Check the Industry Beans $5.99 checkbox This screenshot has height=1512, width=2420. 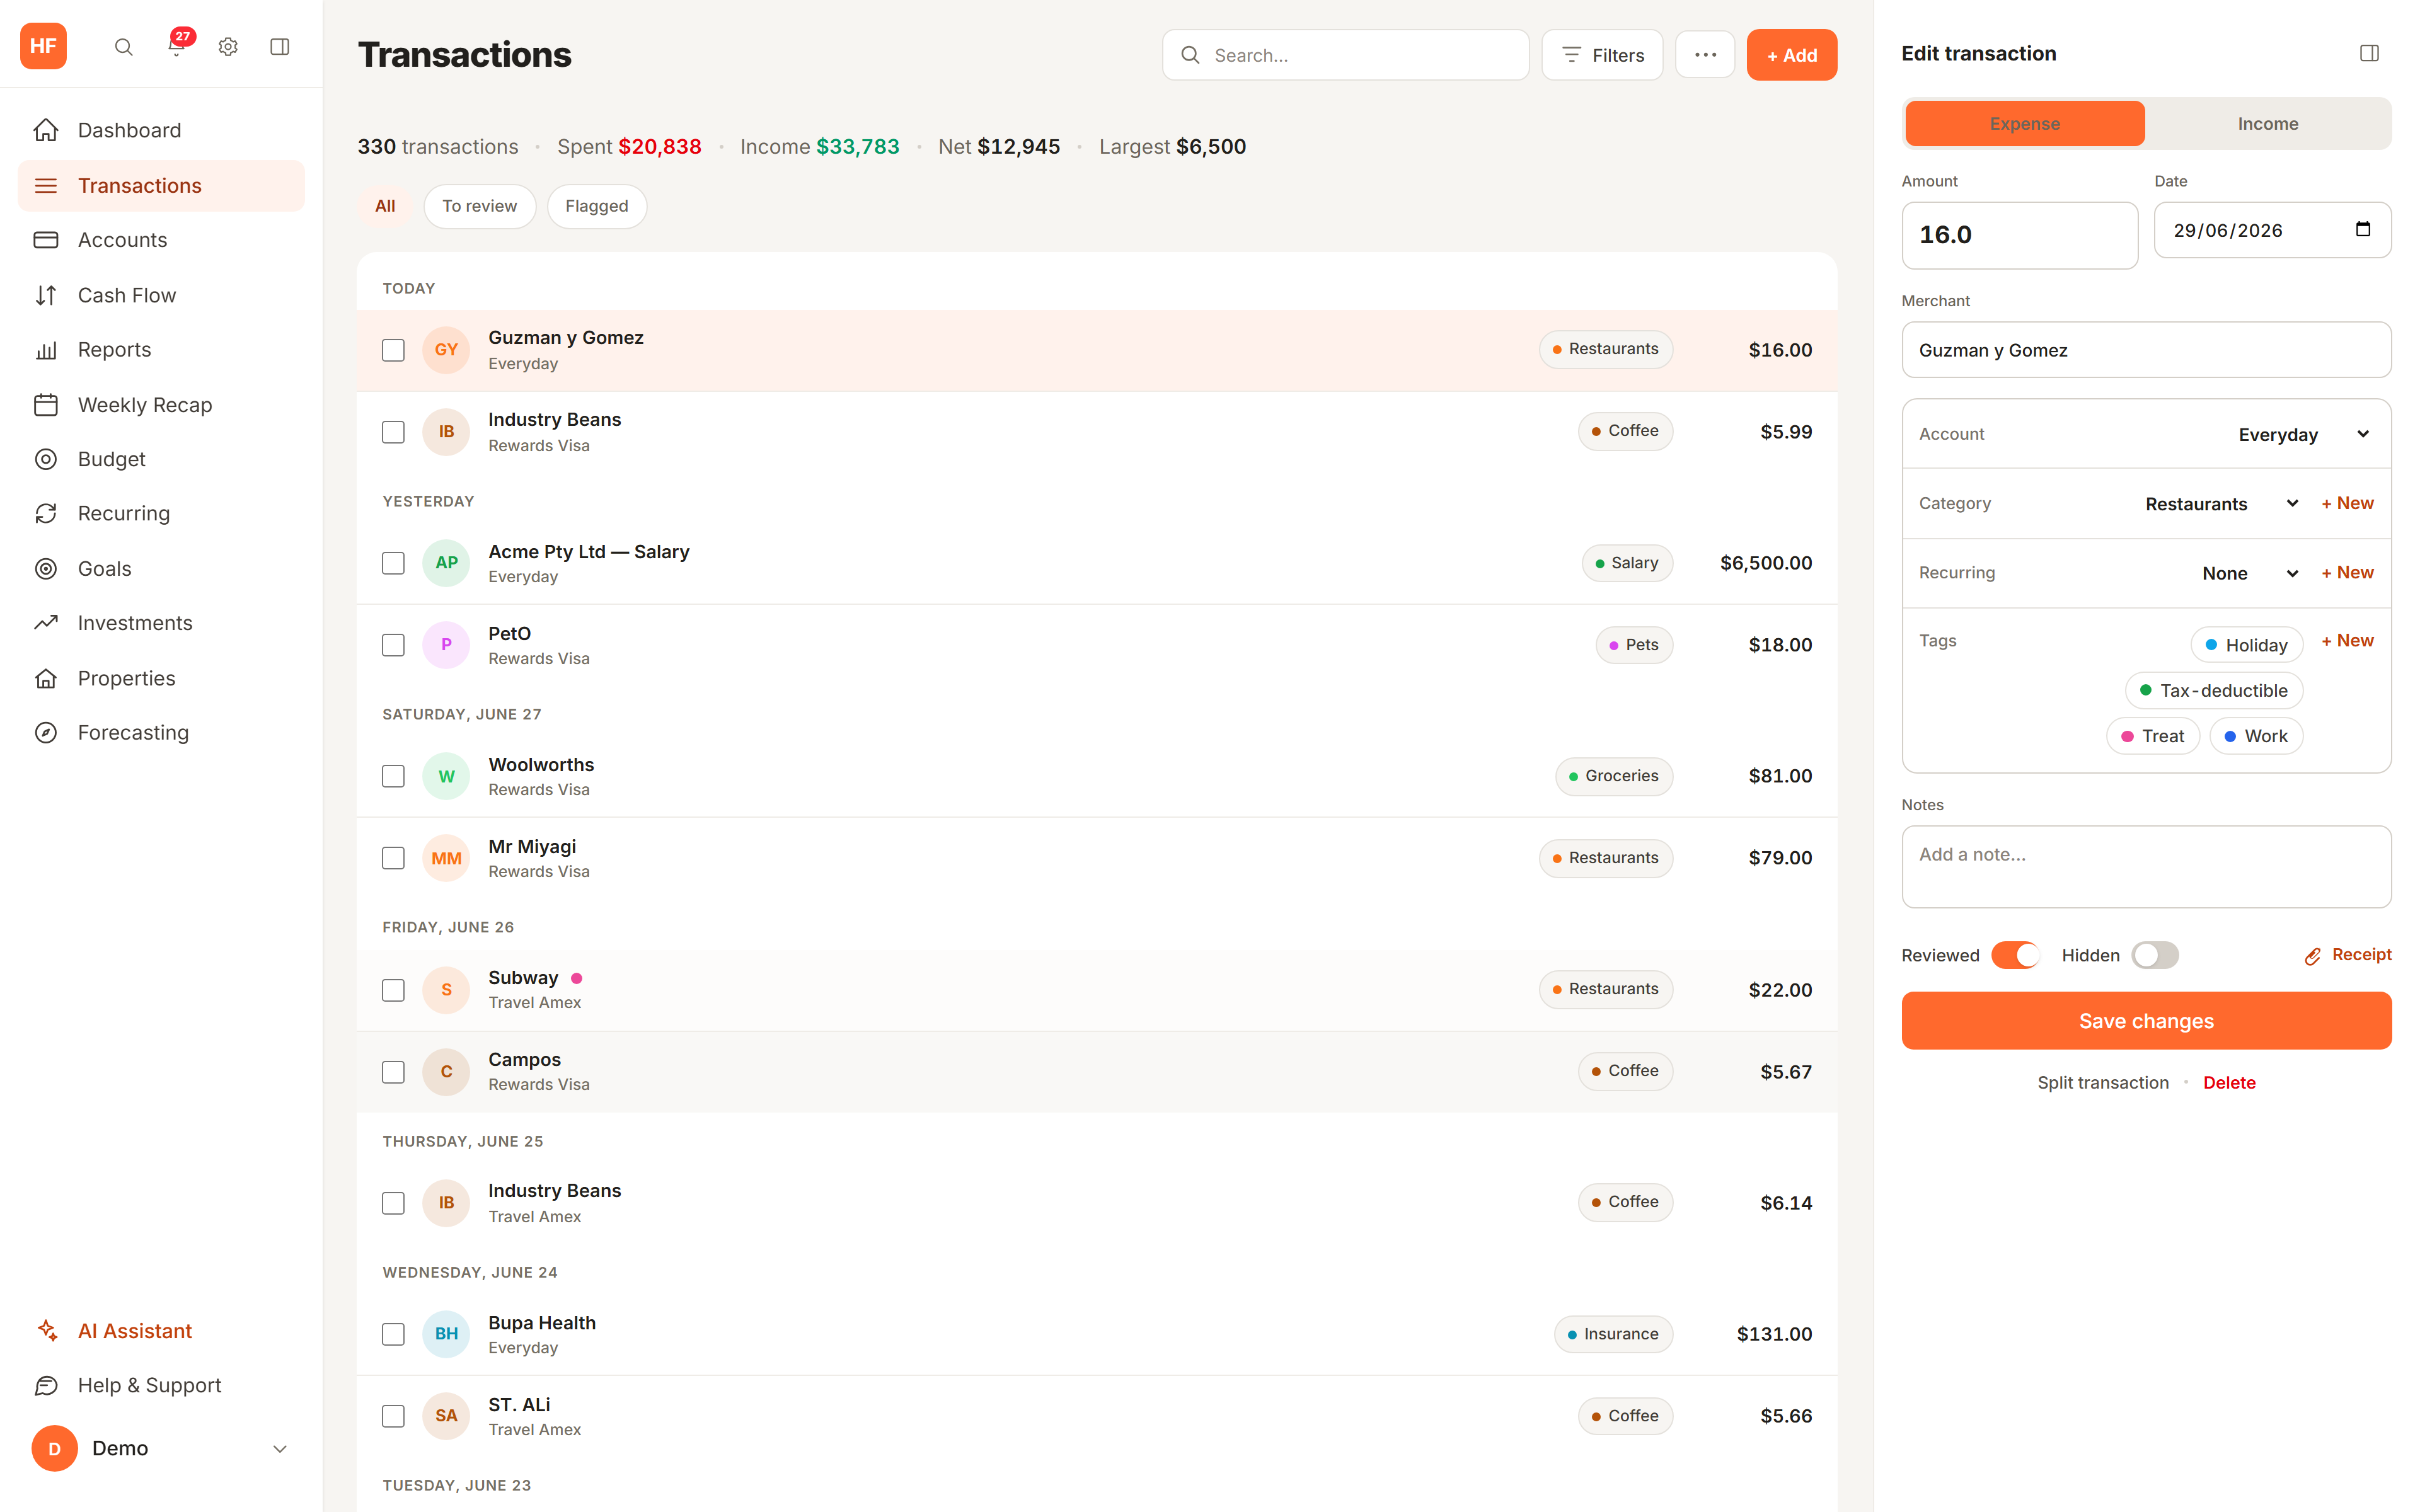pos(393,432)
